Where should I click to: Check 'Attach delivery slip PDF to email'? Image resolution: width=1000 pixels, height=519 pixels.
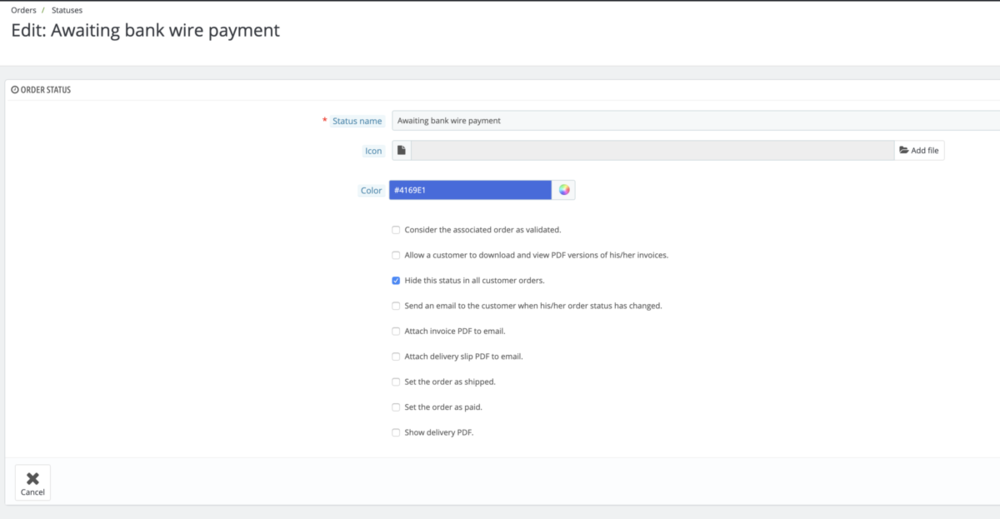(x=396, y=356)
